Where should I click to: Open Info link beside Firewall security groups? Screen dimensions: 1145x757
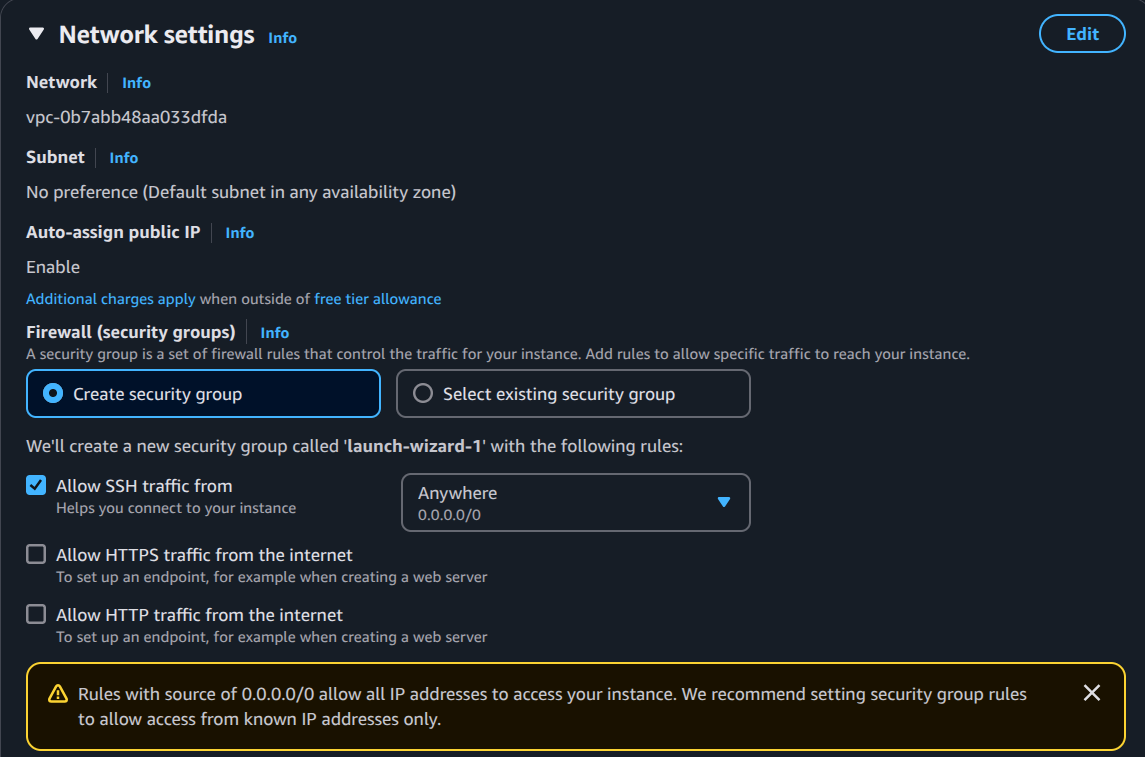click(x=275, y=333)
